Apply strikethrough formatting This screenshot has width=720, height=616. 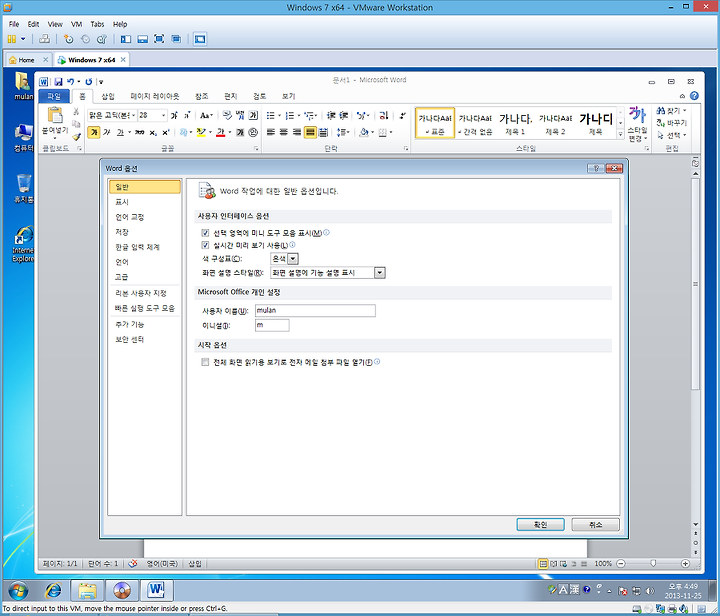(140, 133)
